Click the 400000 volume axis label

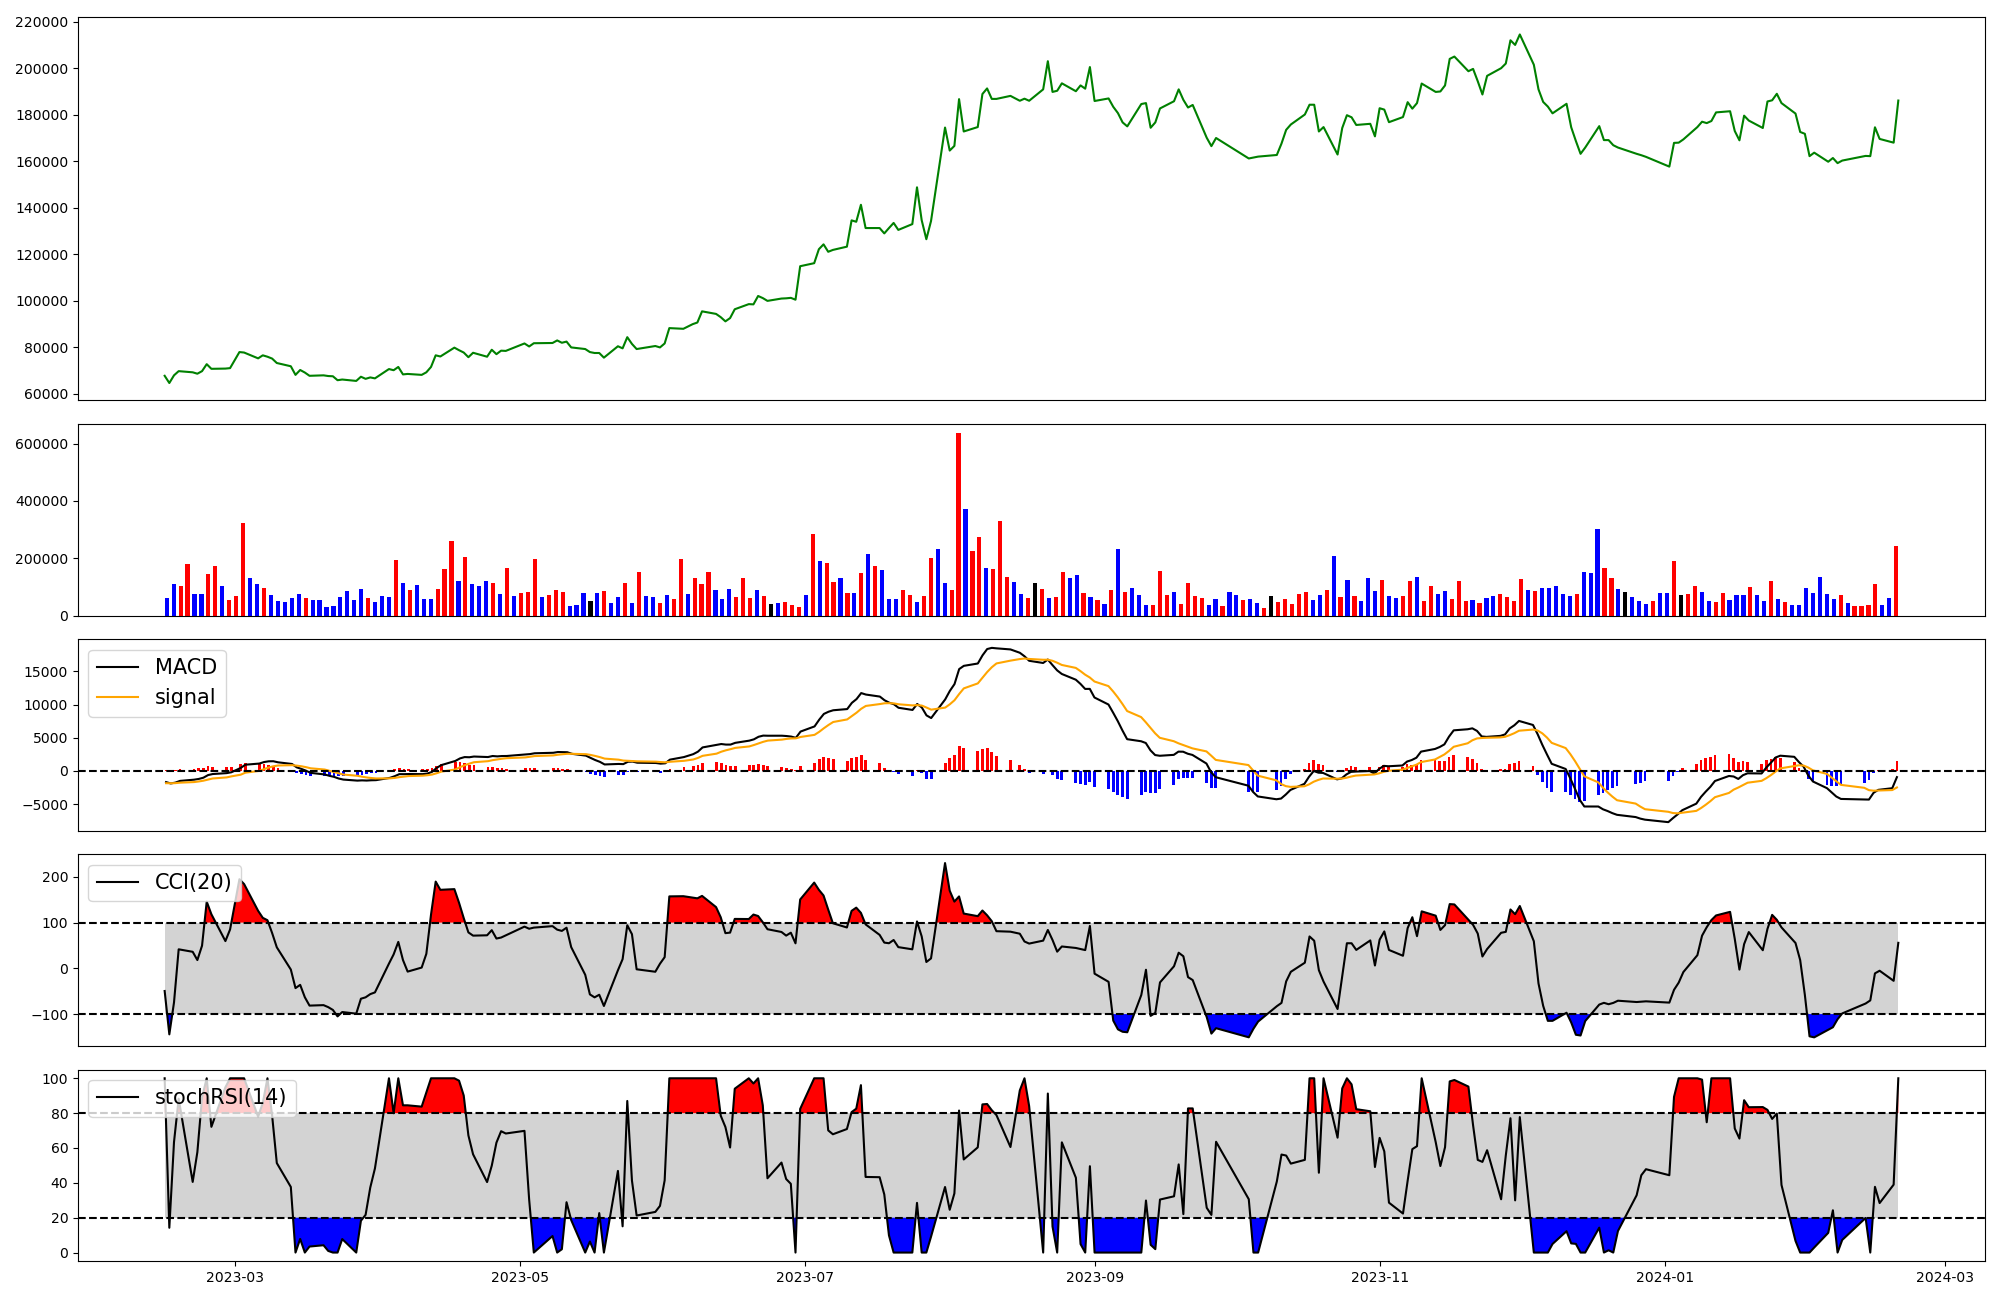42,501
